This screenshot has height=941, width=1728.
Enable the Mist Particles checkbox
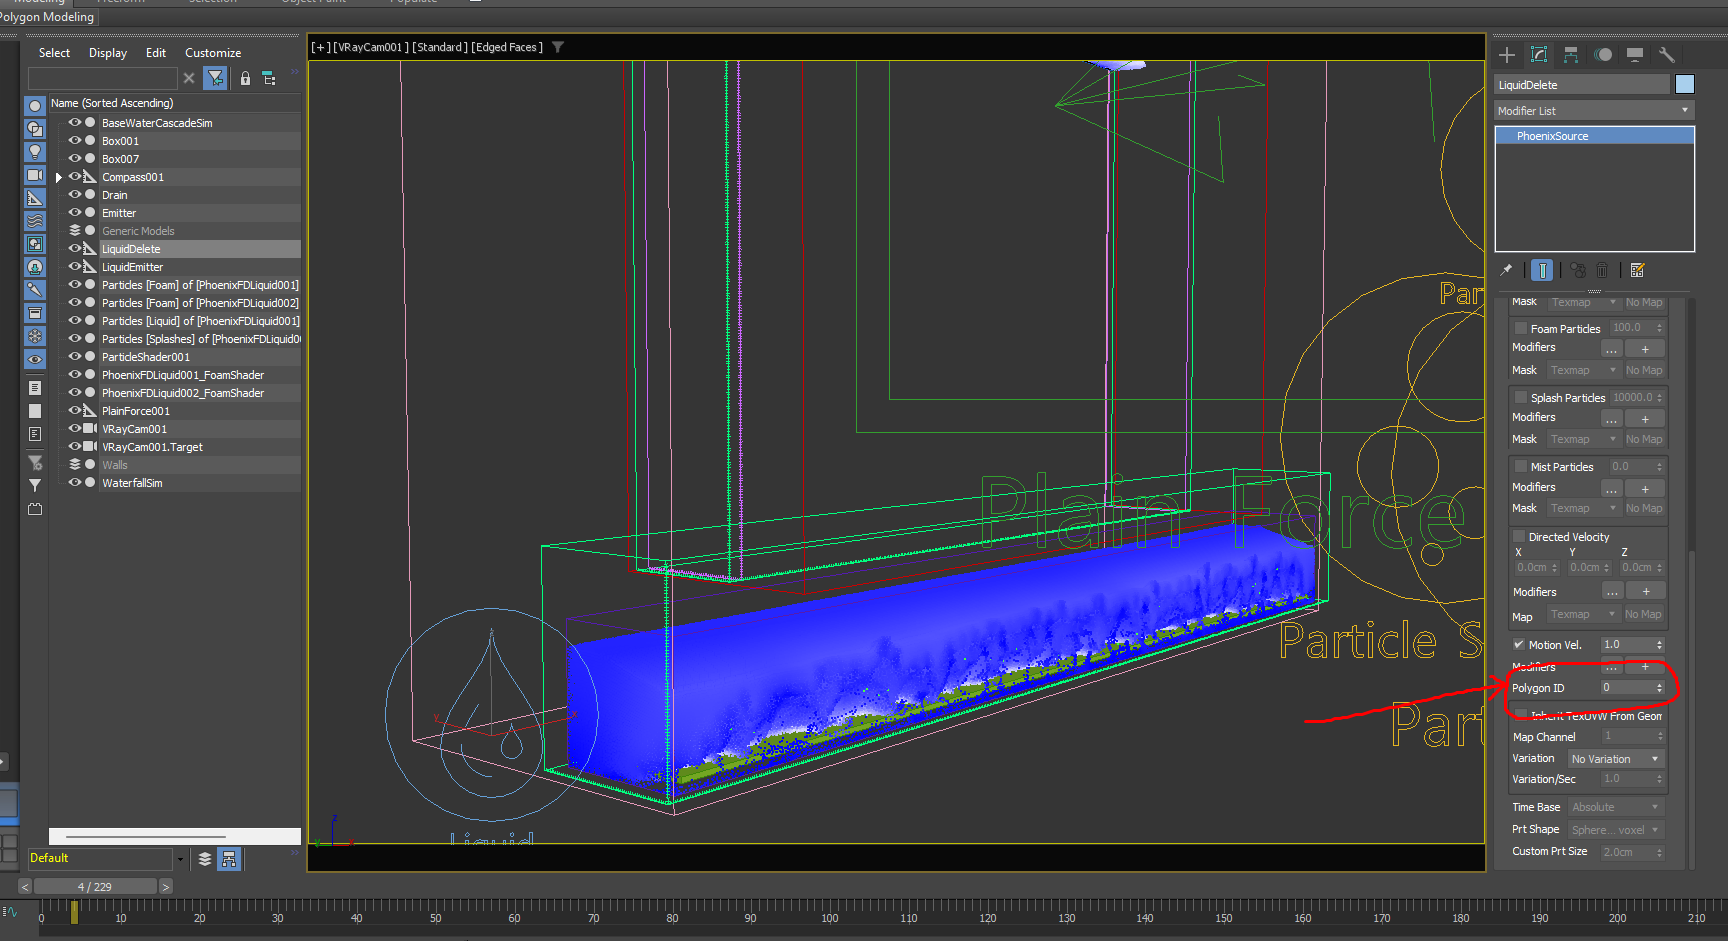1520,467
